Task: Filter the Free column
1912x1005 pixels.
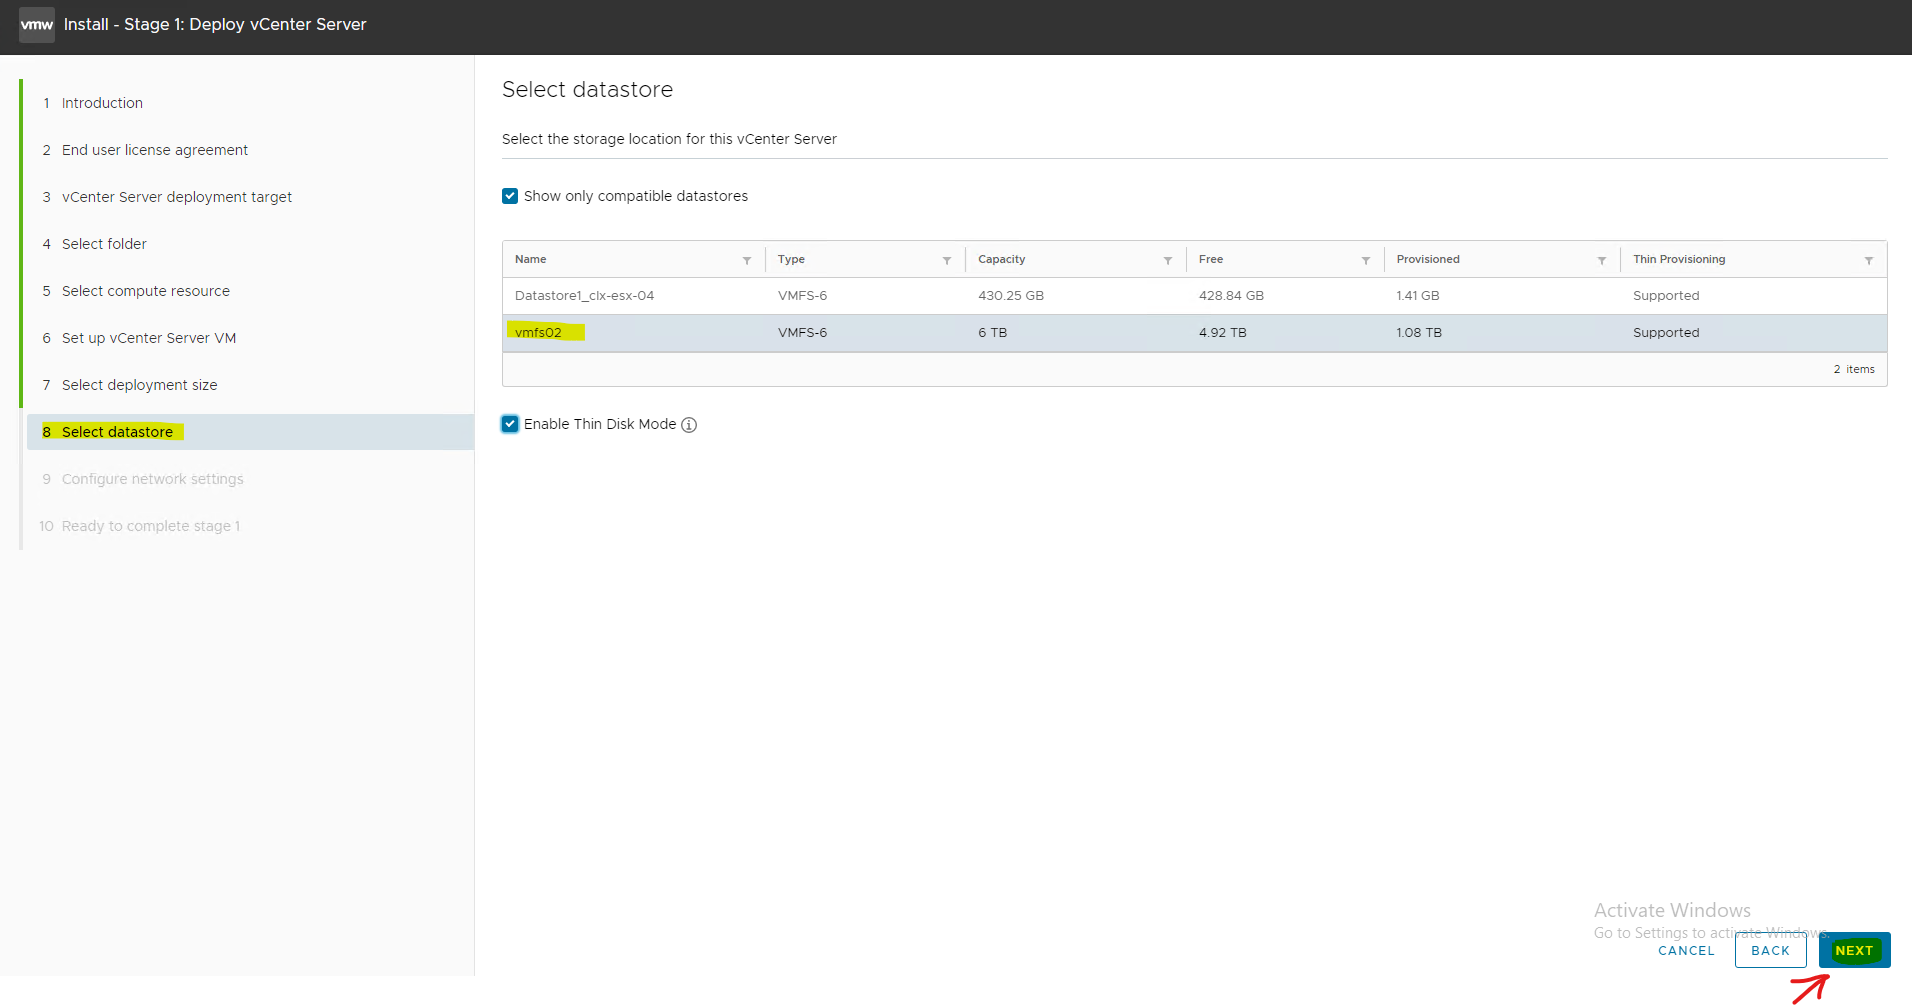Action: coord(1366,260)
